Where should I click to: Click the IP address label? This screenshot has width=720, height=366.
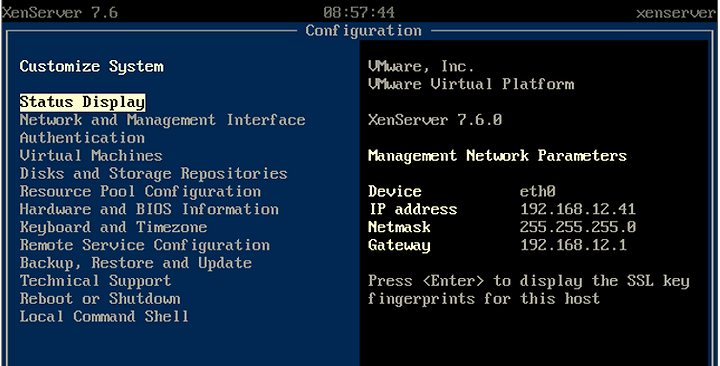click(x=413, y=209)
